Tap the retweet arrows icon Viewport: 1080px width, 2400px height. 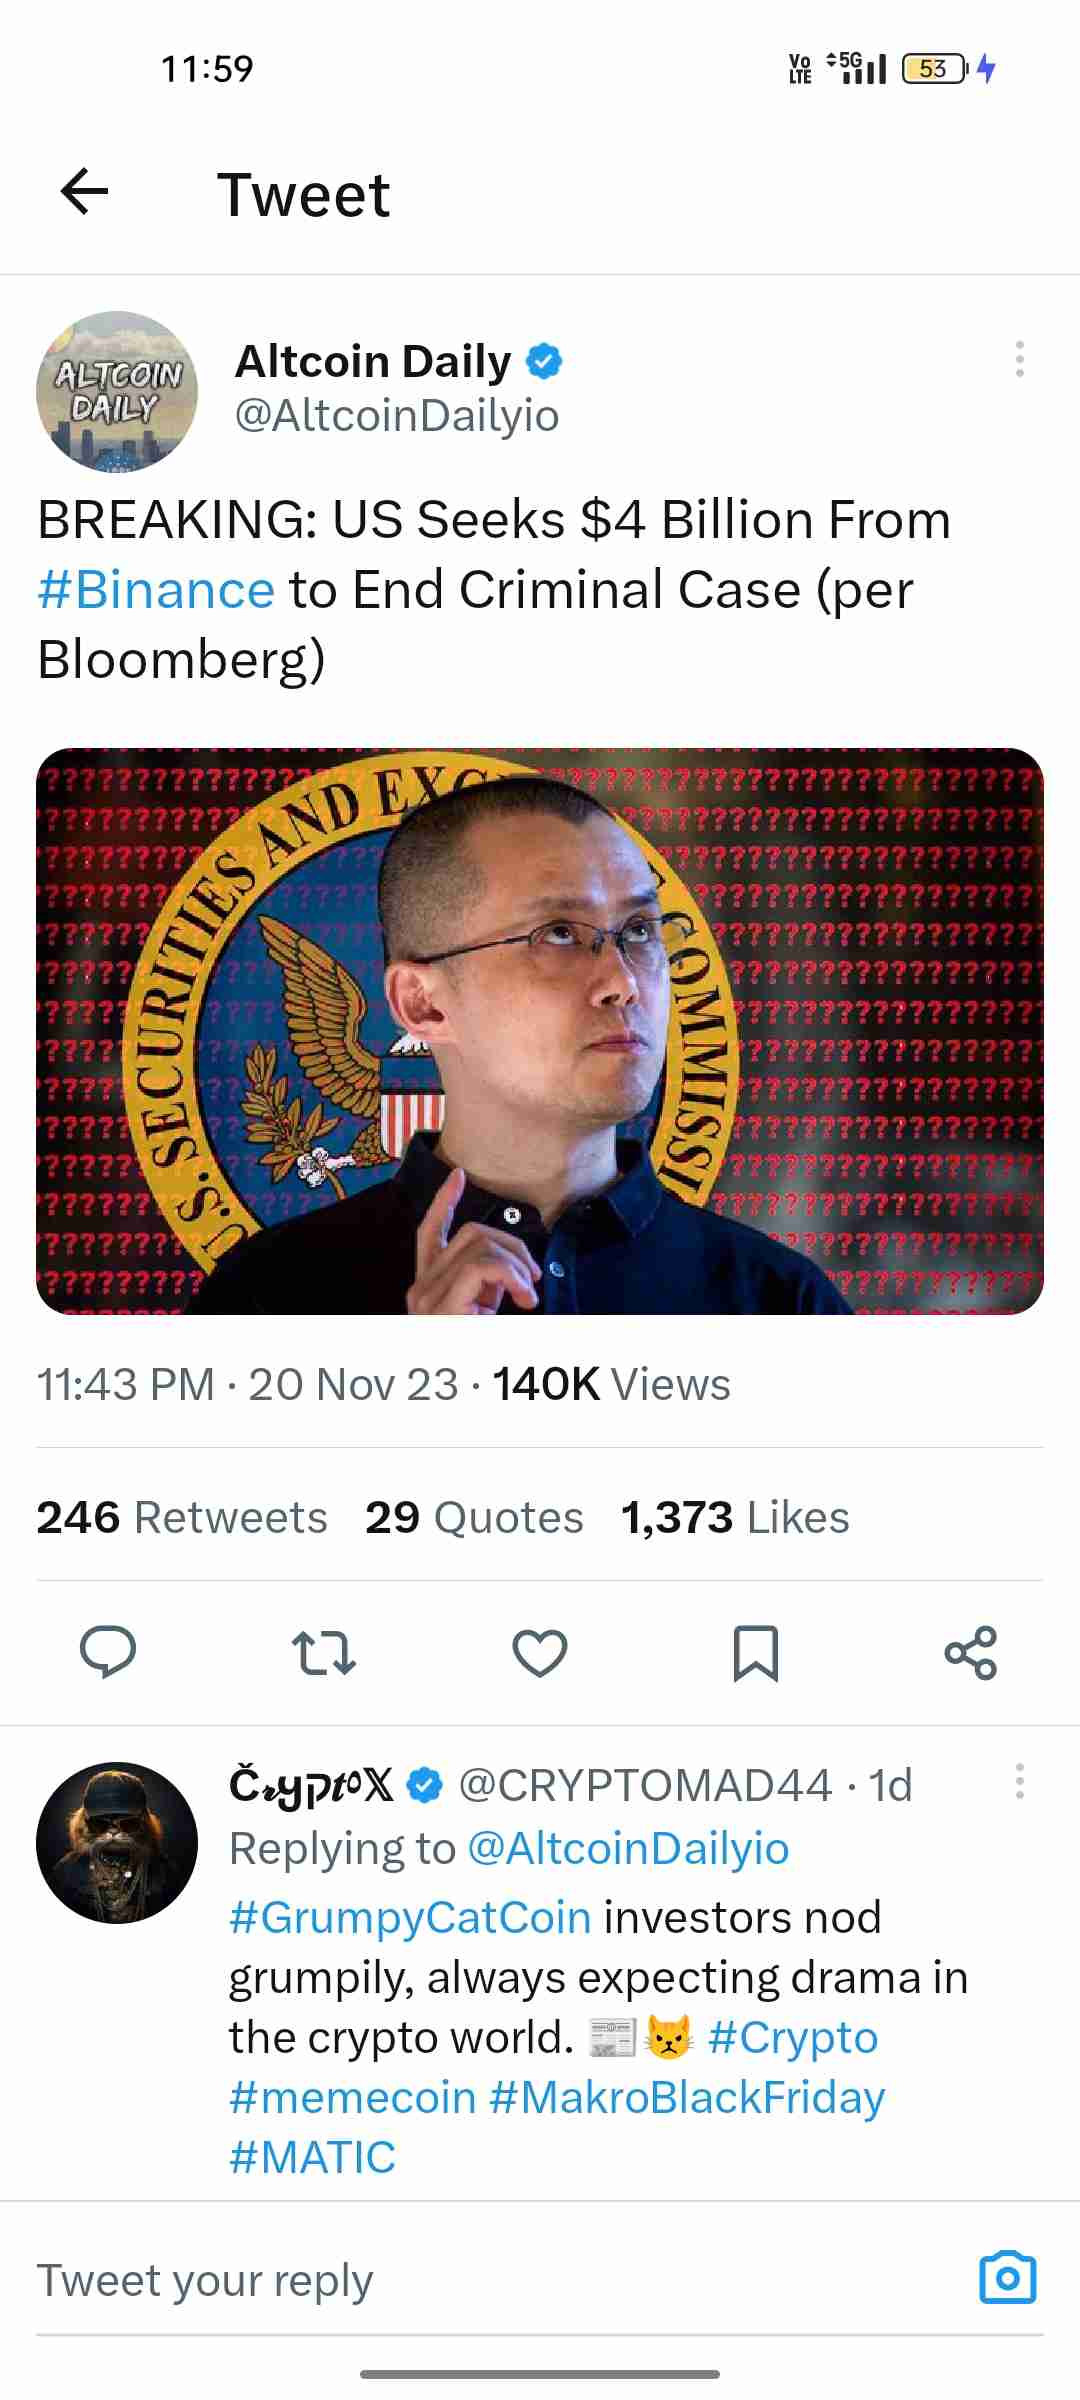point(323,1652)
